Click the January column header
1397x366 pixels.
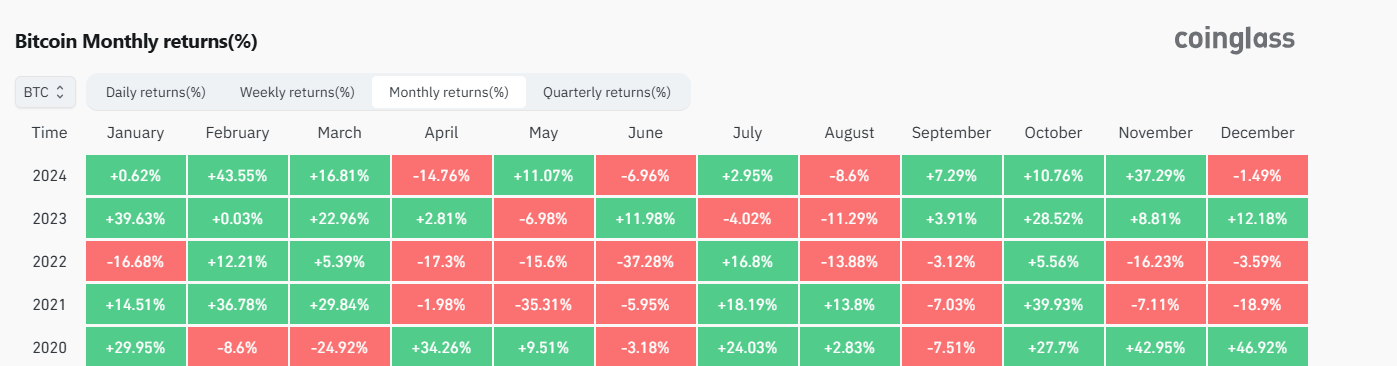pyautogui.click(x=135, y=132)
